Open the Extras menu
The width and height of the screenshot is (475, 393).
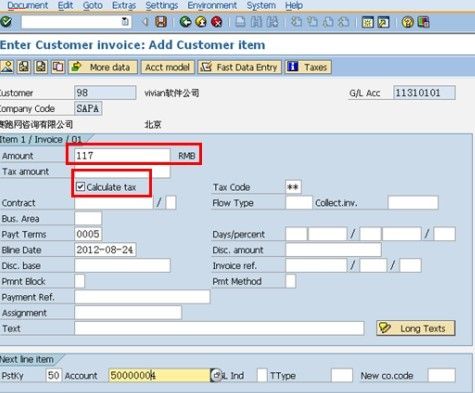pos(124,5)
